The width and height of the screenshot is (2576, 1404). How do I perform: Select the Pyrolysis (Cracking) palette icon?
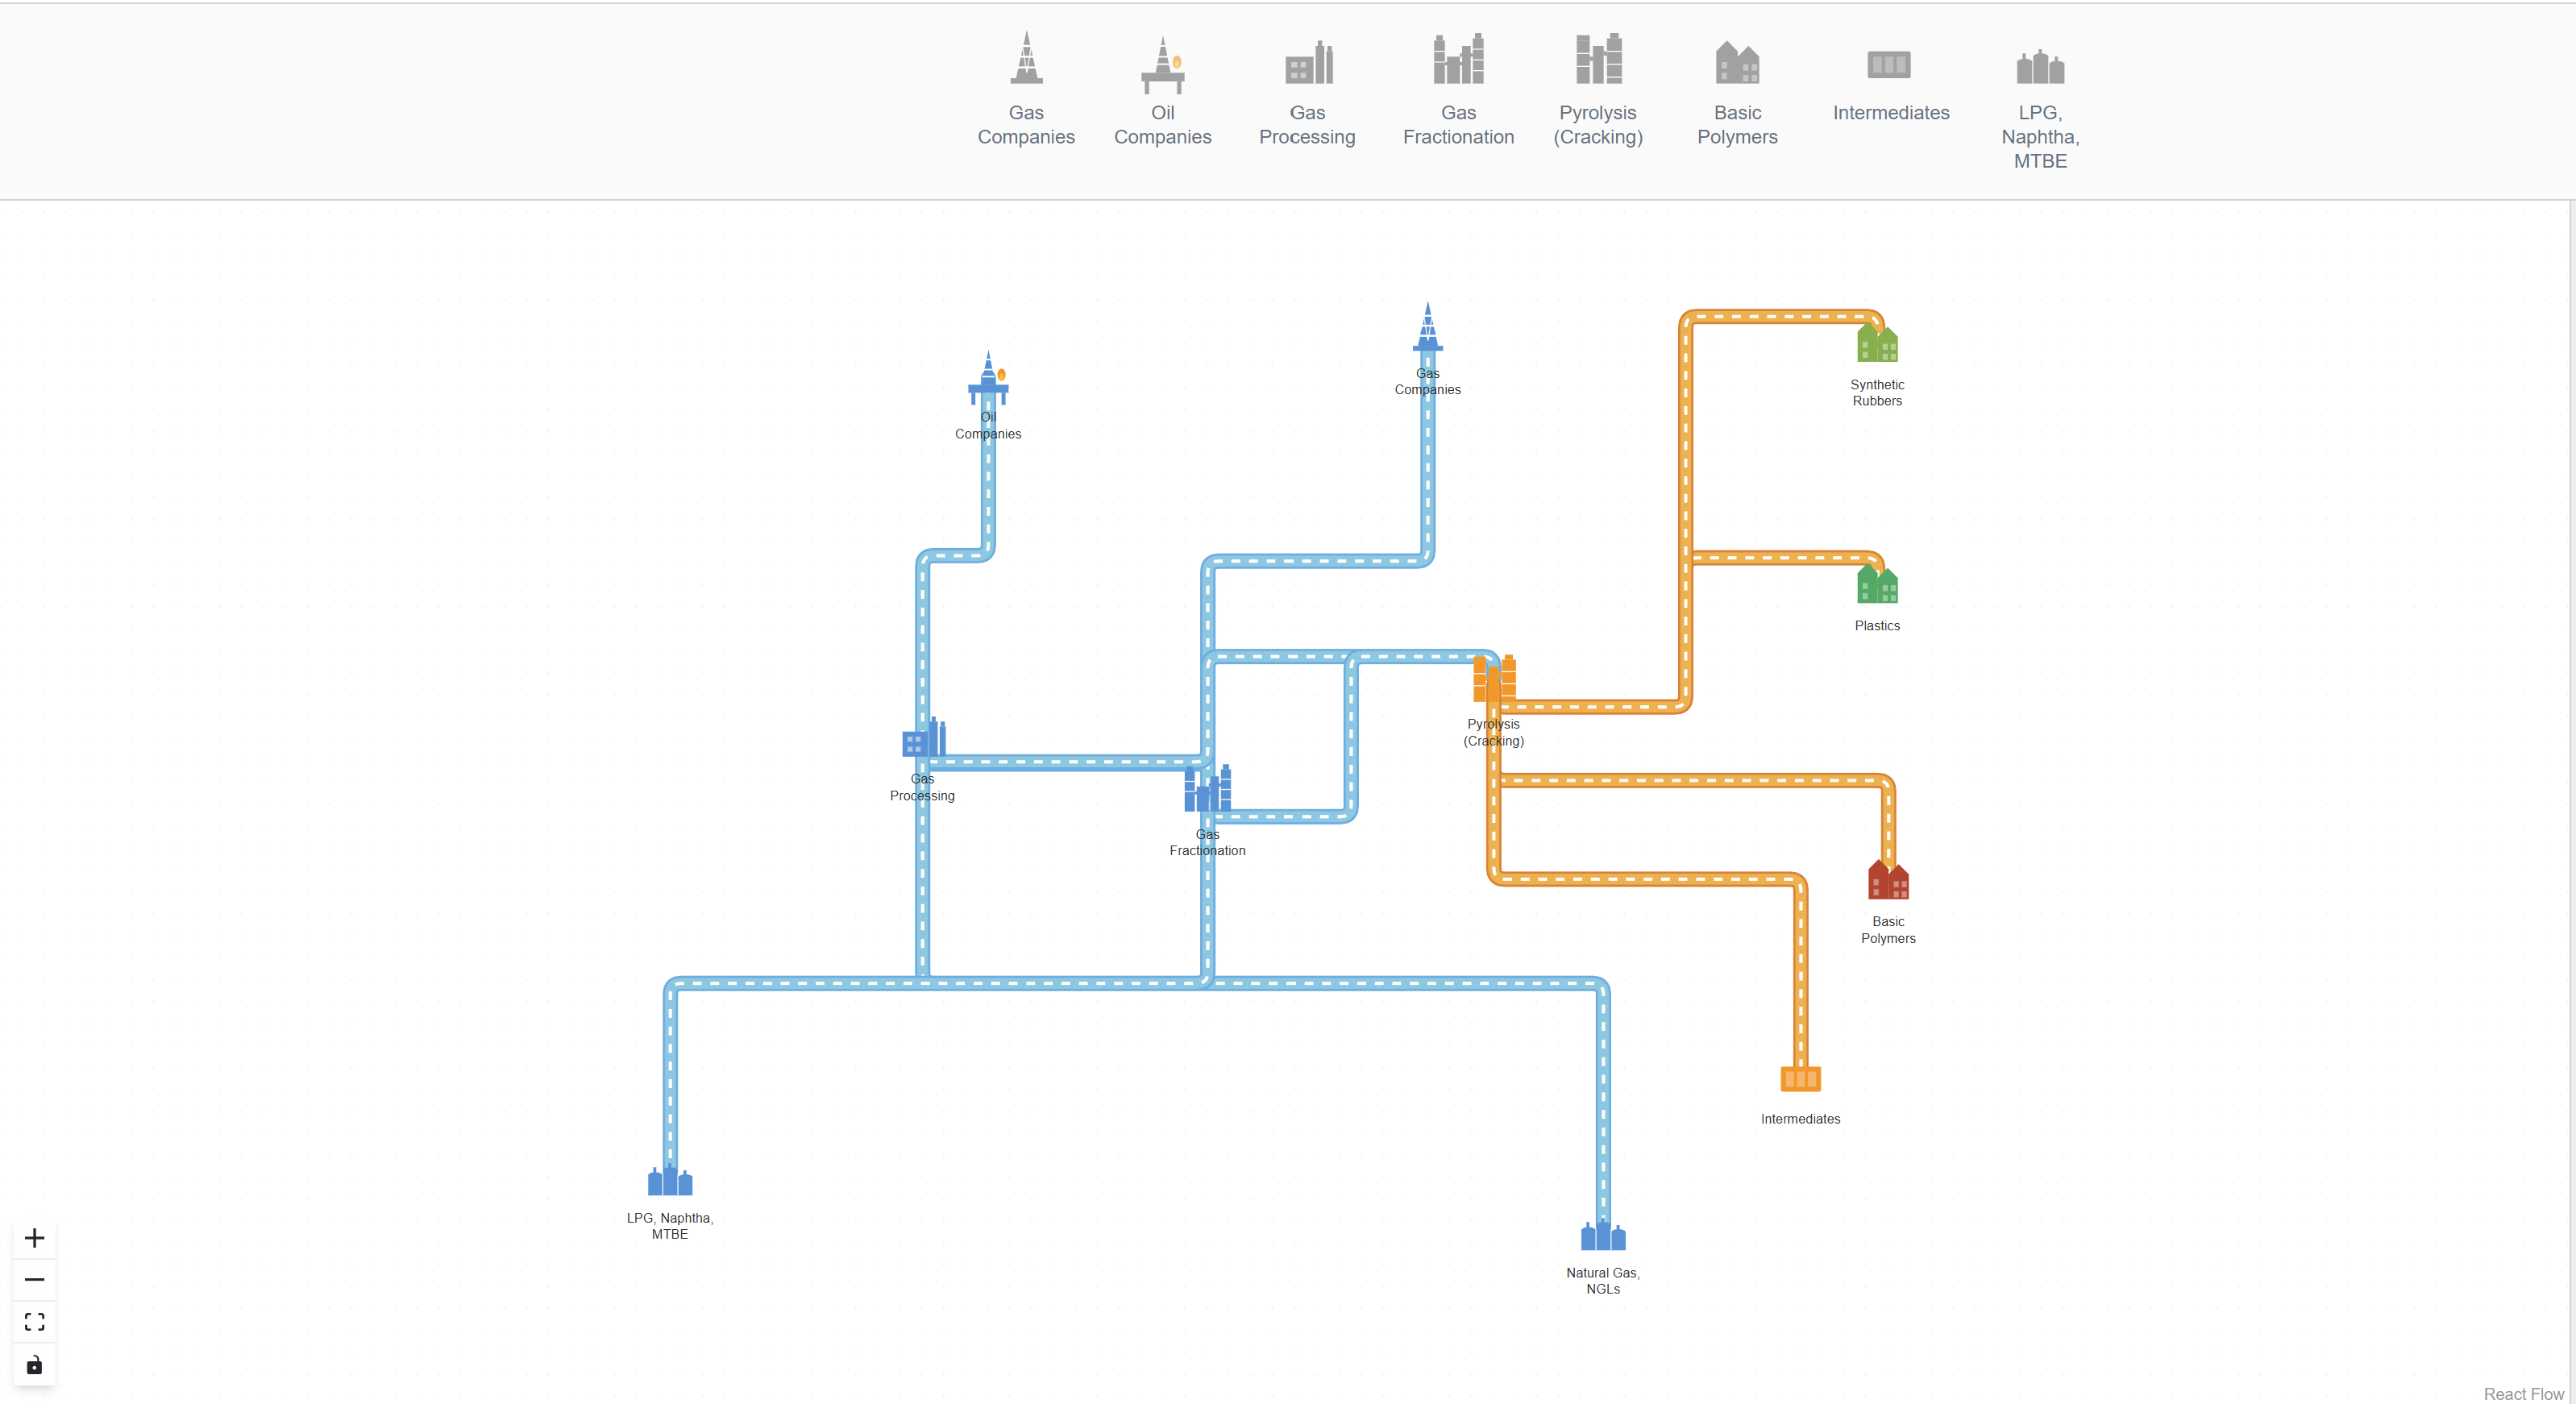click(x=1597, y=62)
